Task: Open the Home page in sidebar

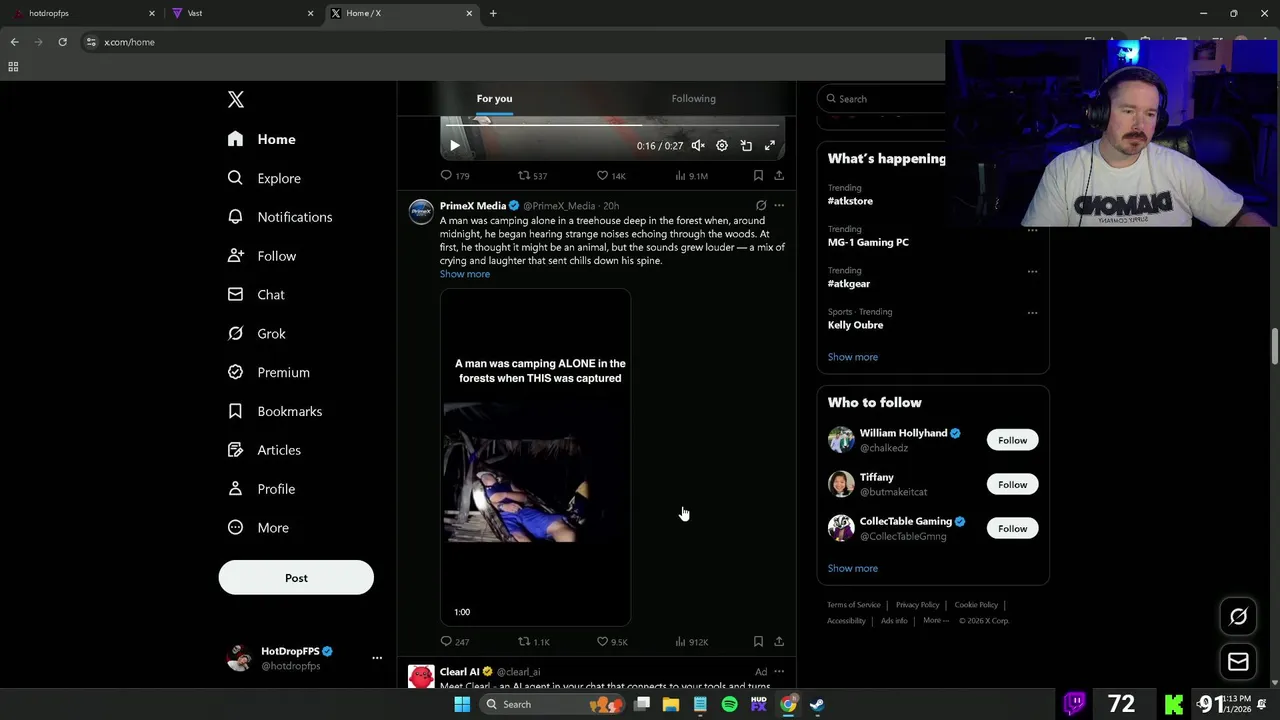Action: click(x=262, y=139)
